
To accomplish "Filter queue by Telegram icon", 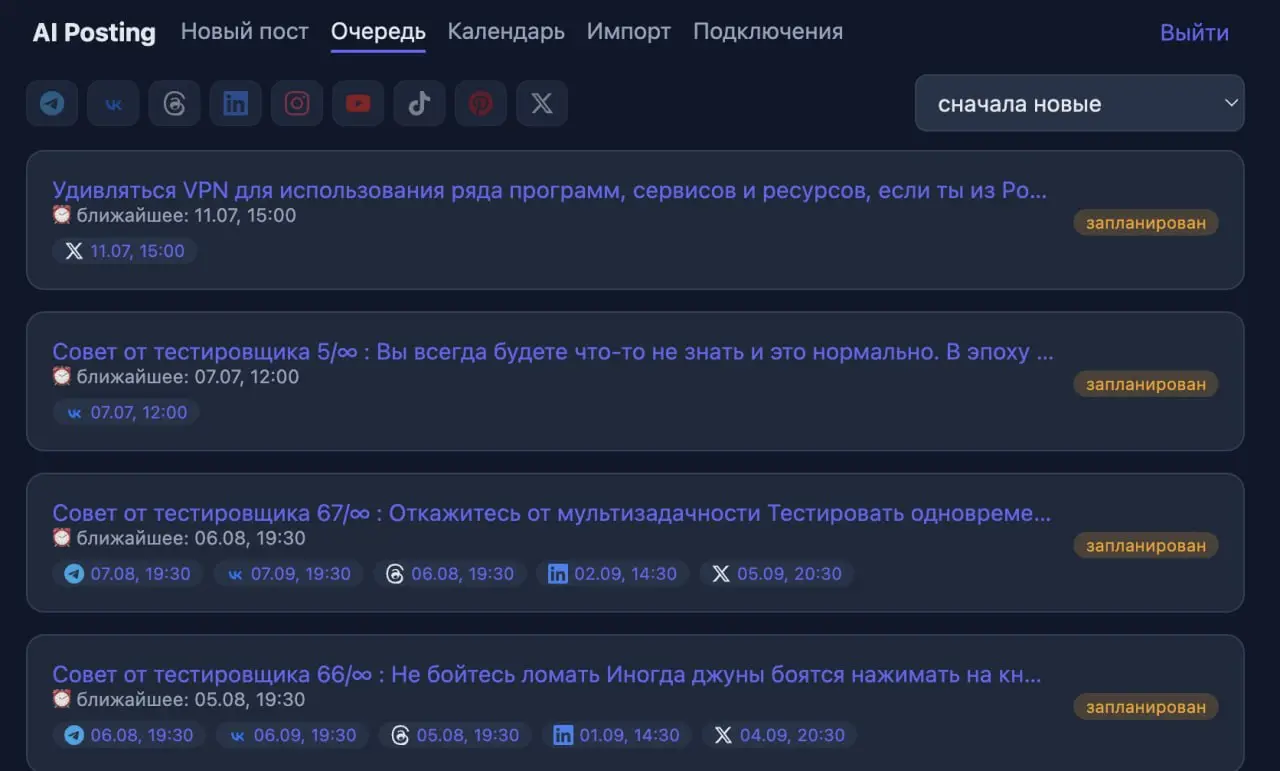I will [52, 104].
